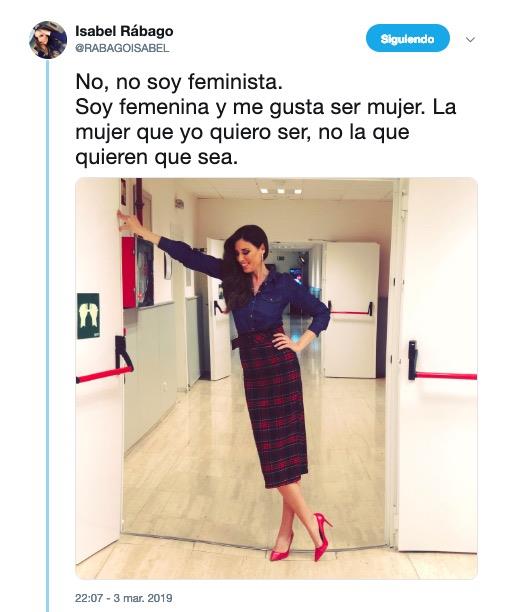Click the raised hand touching the wall
This screenshot has width=505, height=612.
pyautogui.click(x=126, y=219)
